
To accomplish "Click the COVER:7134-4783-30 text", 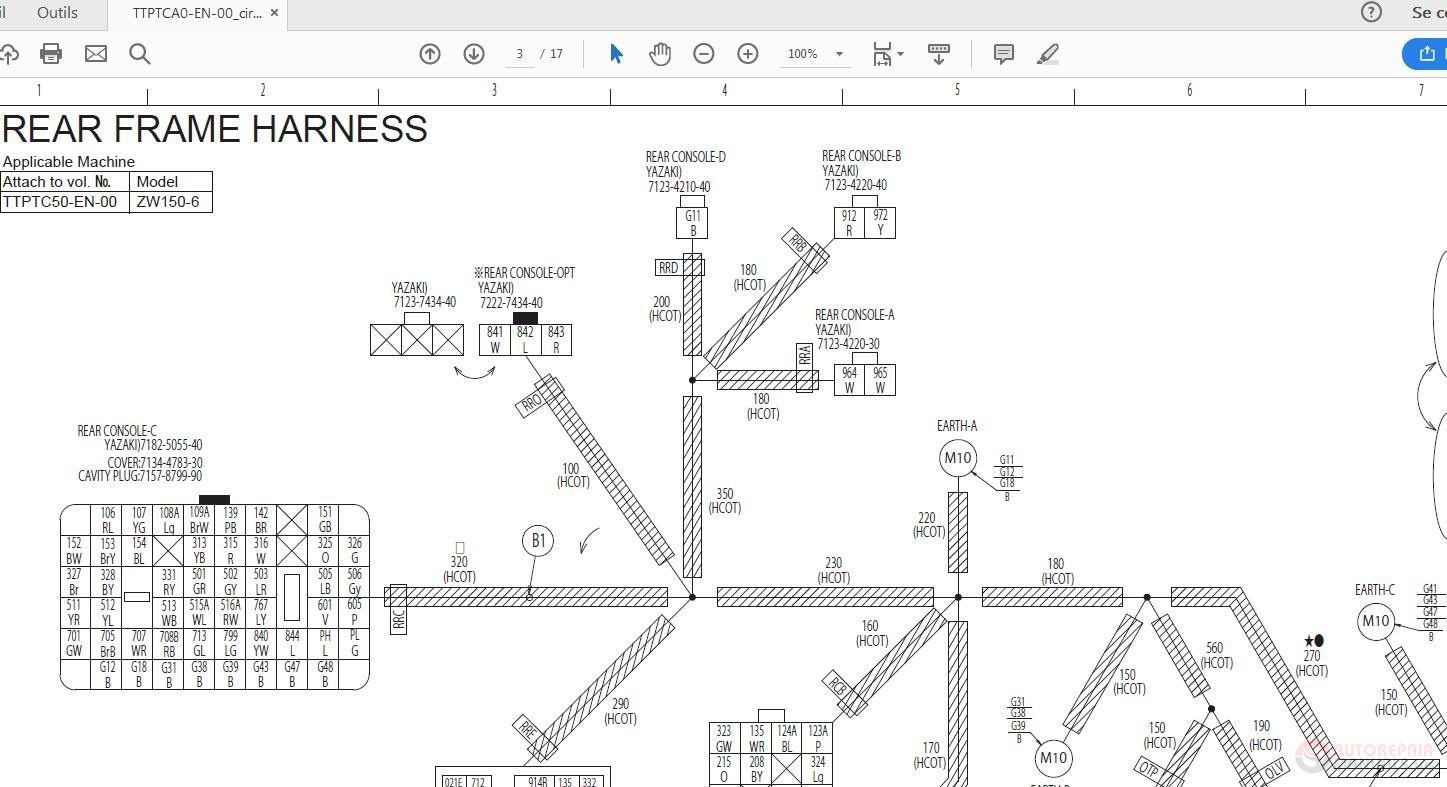I will pyautogui.click(x=155, y=463).
